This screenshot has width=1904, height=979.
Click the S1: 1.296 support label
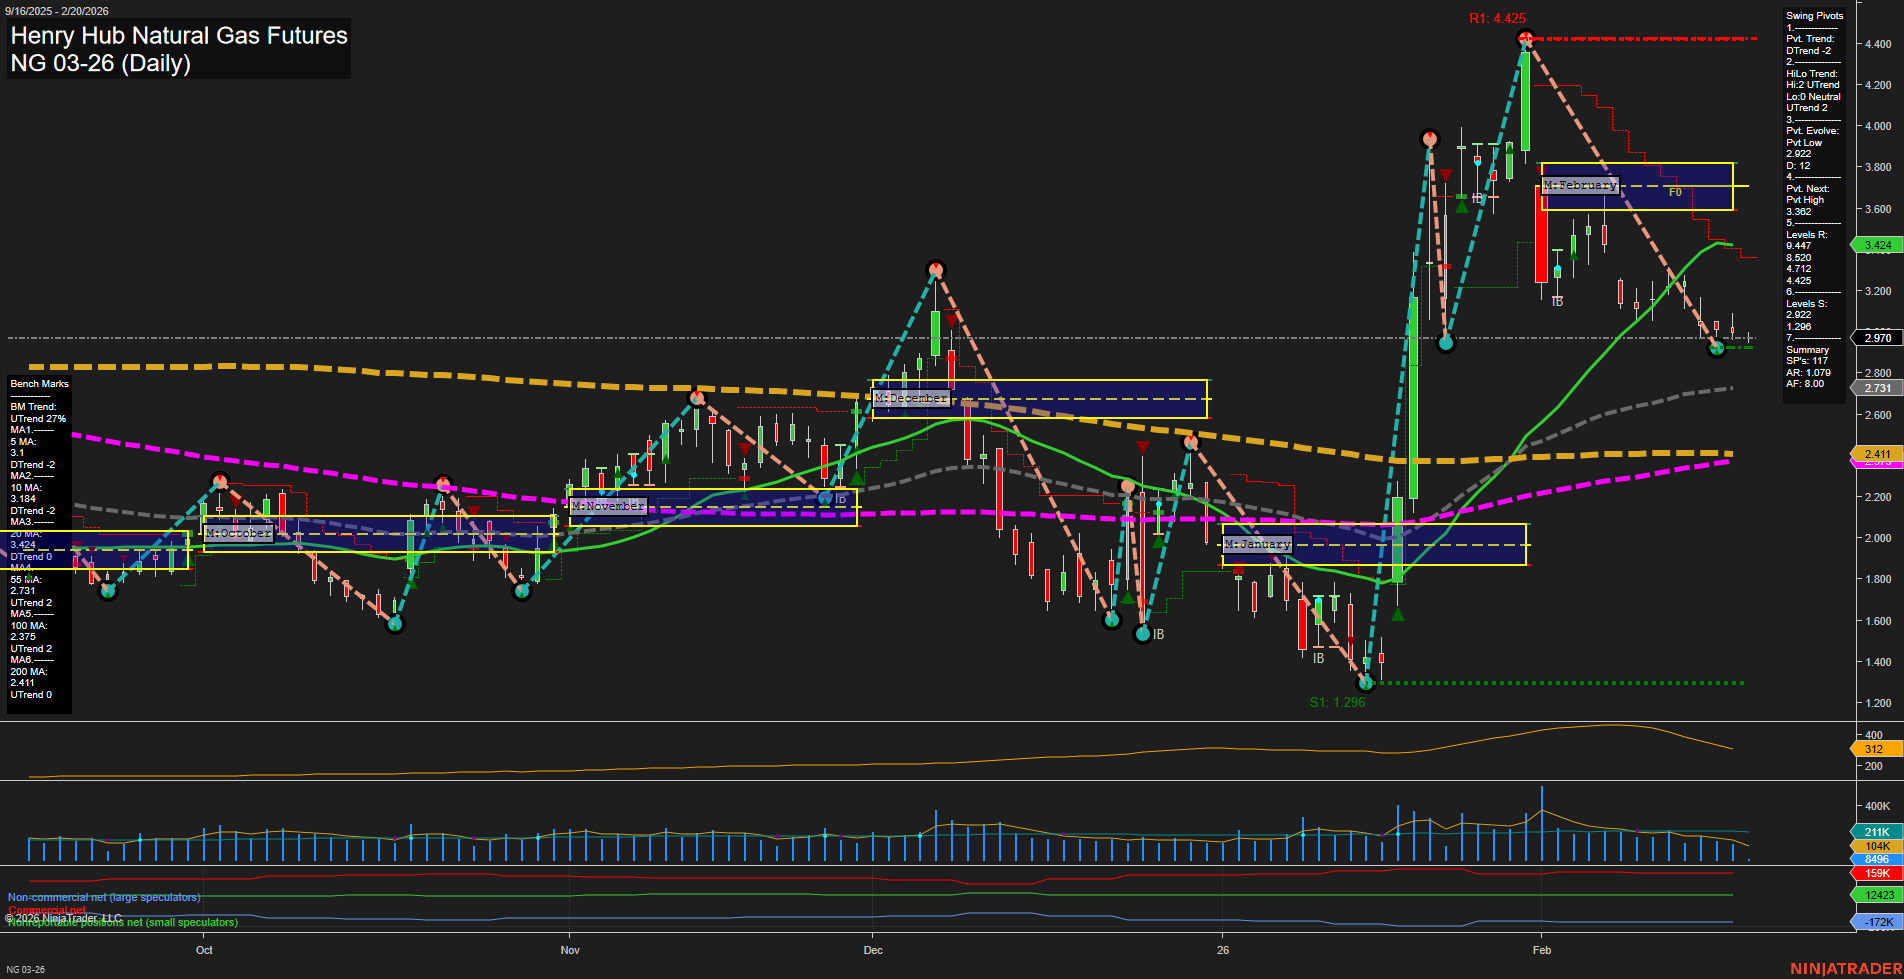click(x=1338, y=701)
